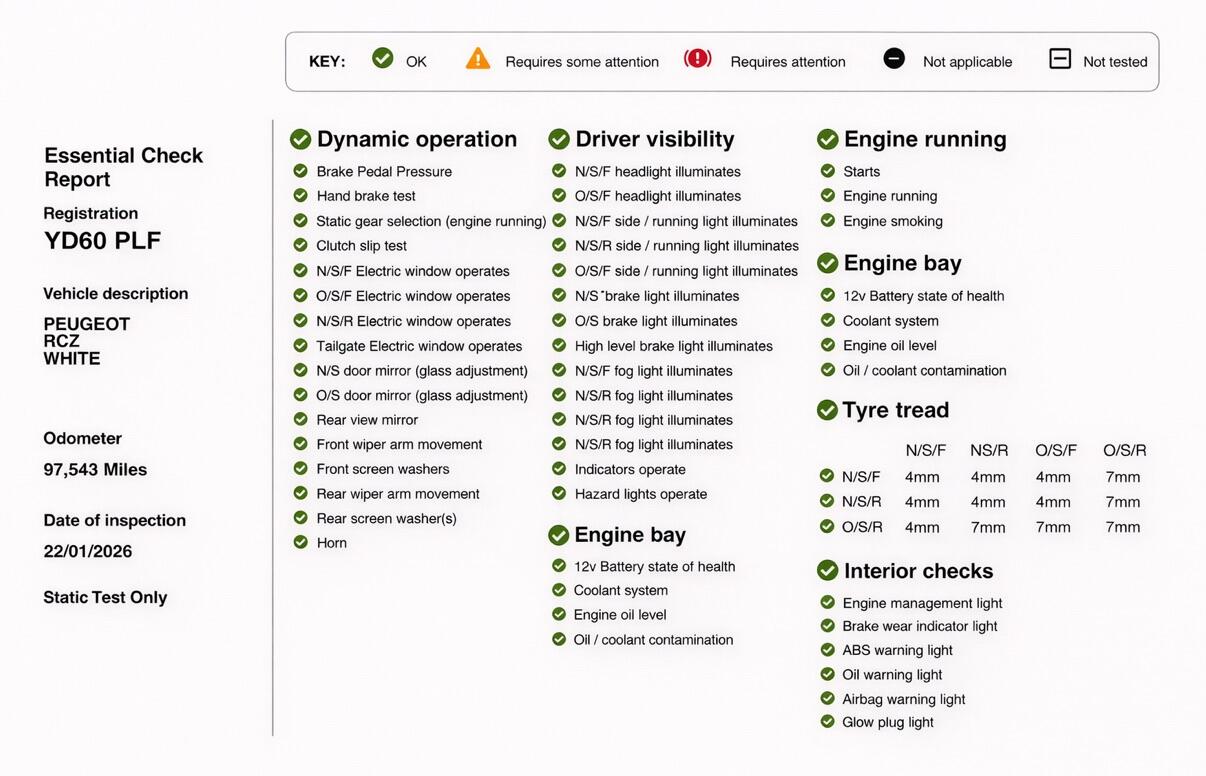
Task: Click the checkmark next to Hazard lights operate
Action: pyautogui.click(x=559, y=493)
